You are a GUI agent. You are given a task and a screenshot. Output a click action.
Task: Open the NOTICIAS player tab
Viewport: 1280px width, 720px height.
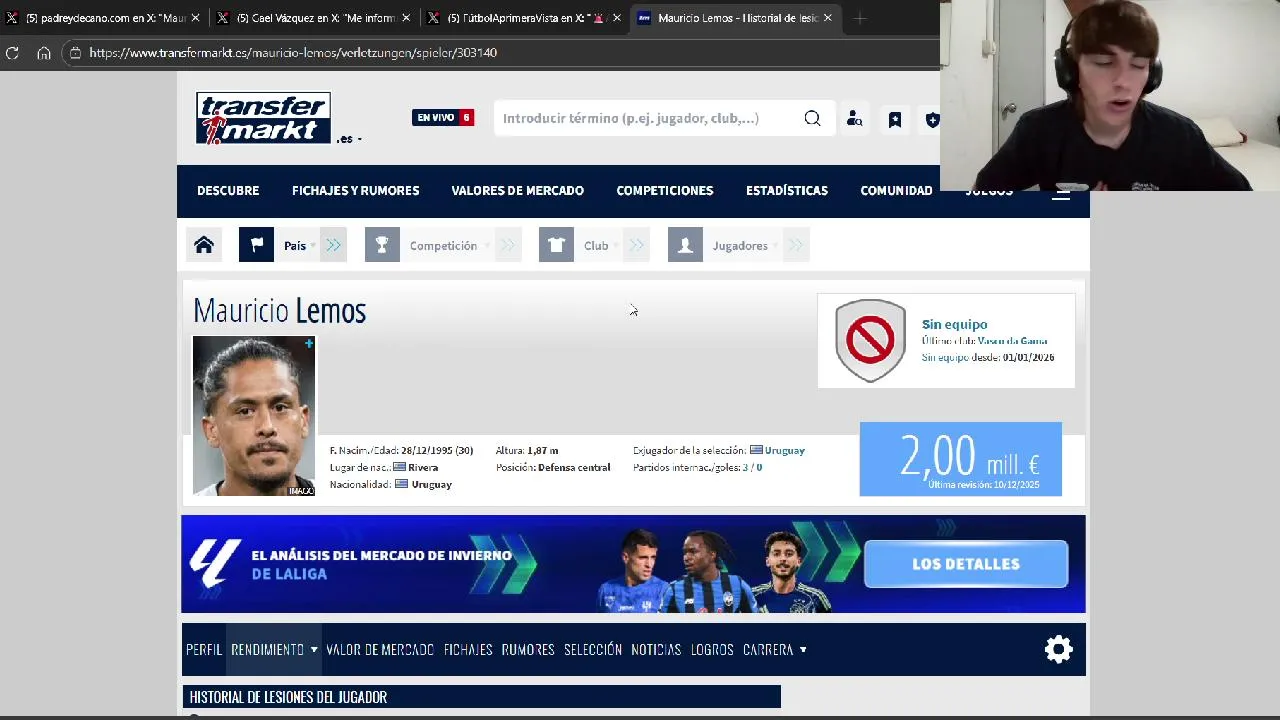coord(656,650)
